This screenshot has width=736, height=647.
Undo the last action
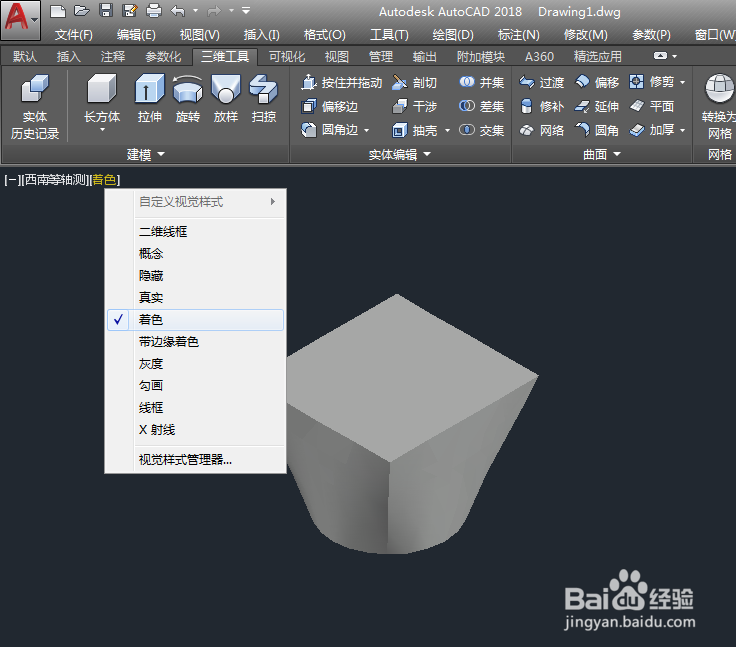point(178,10)
